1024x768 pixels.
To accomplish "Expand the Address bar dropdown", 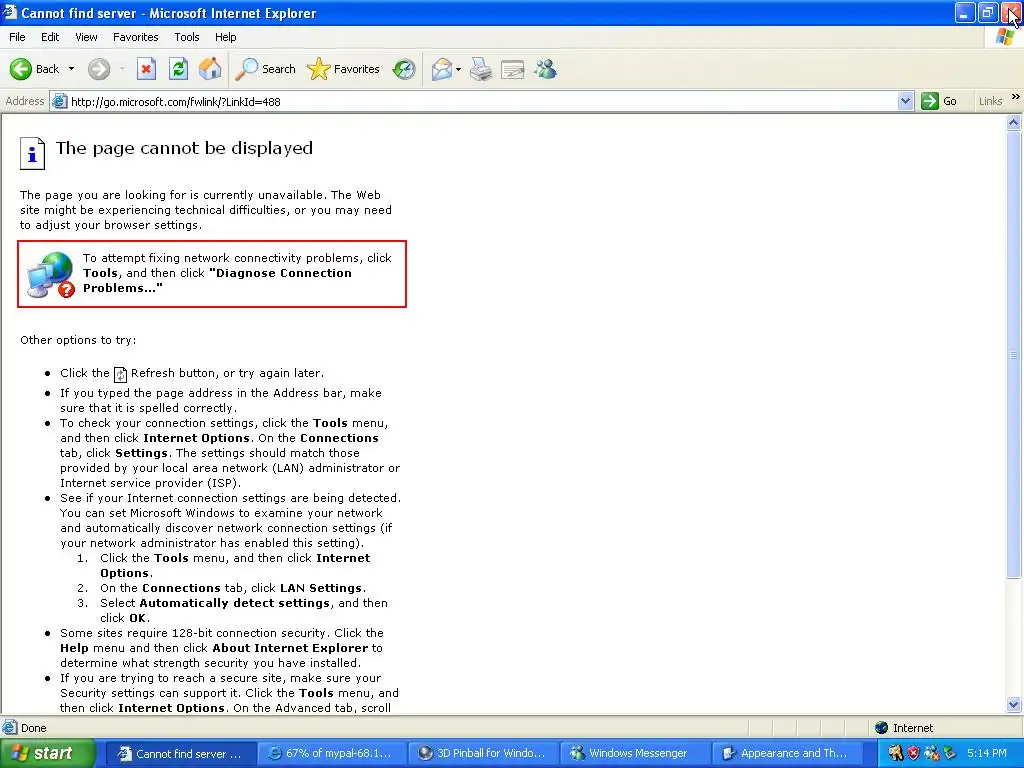I will (x=905, y=101).
